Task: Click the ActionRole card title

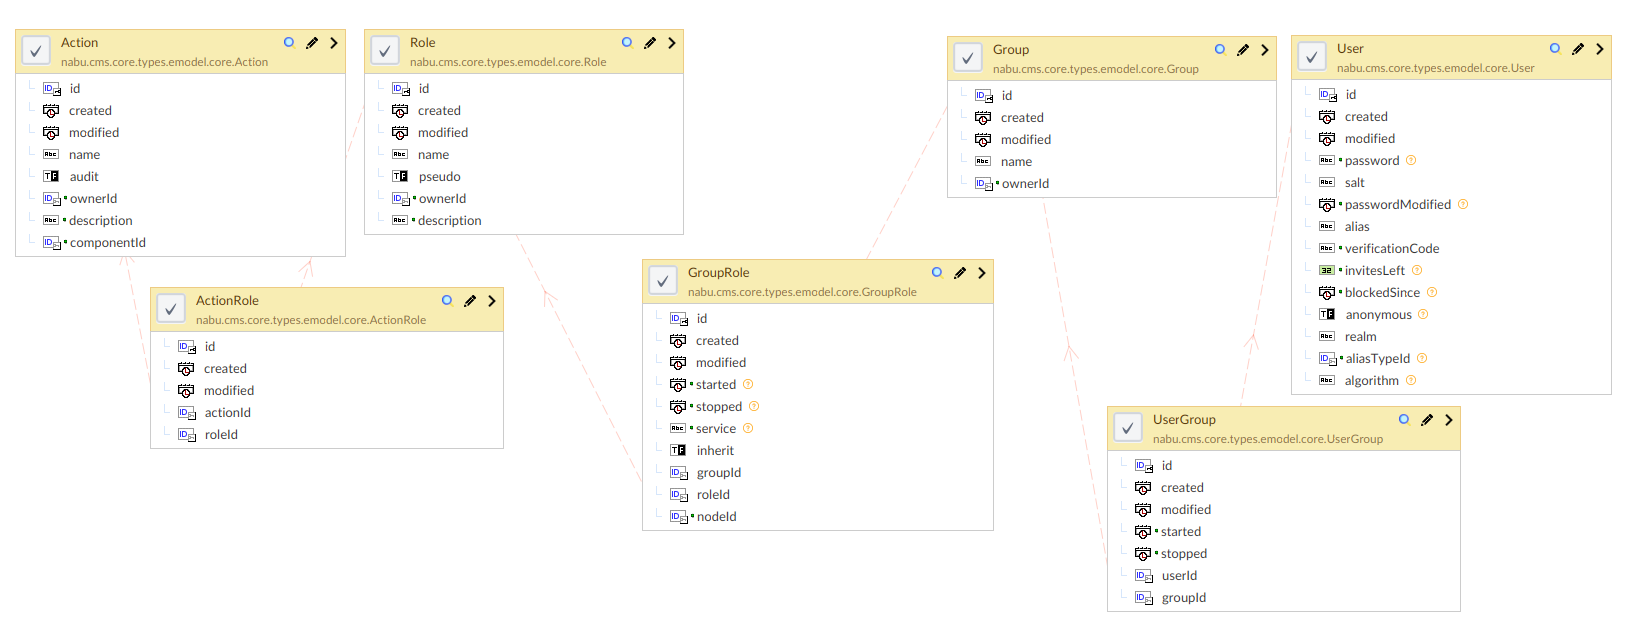Action: pos(227,301)
